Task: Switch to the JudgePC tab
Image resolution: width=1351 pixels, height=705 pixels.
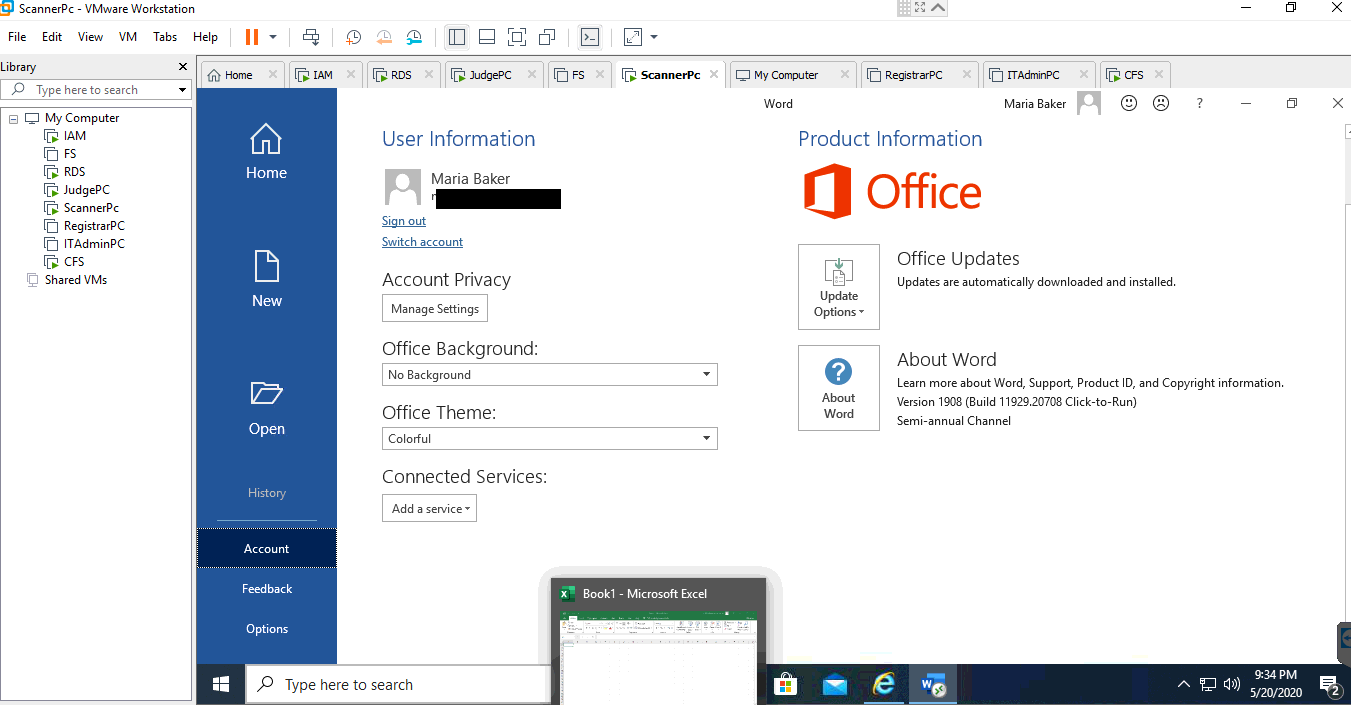Action: pos(490,75)
